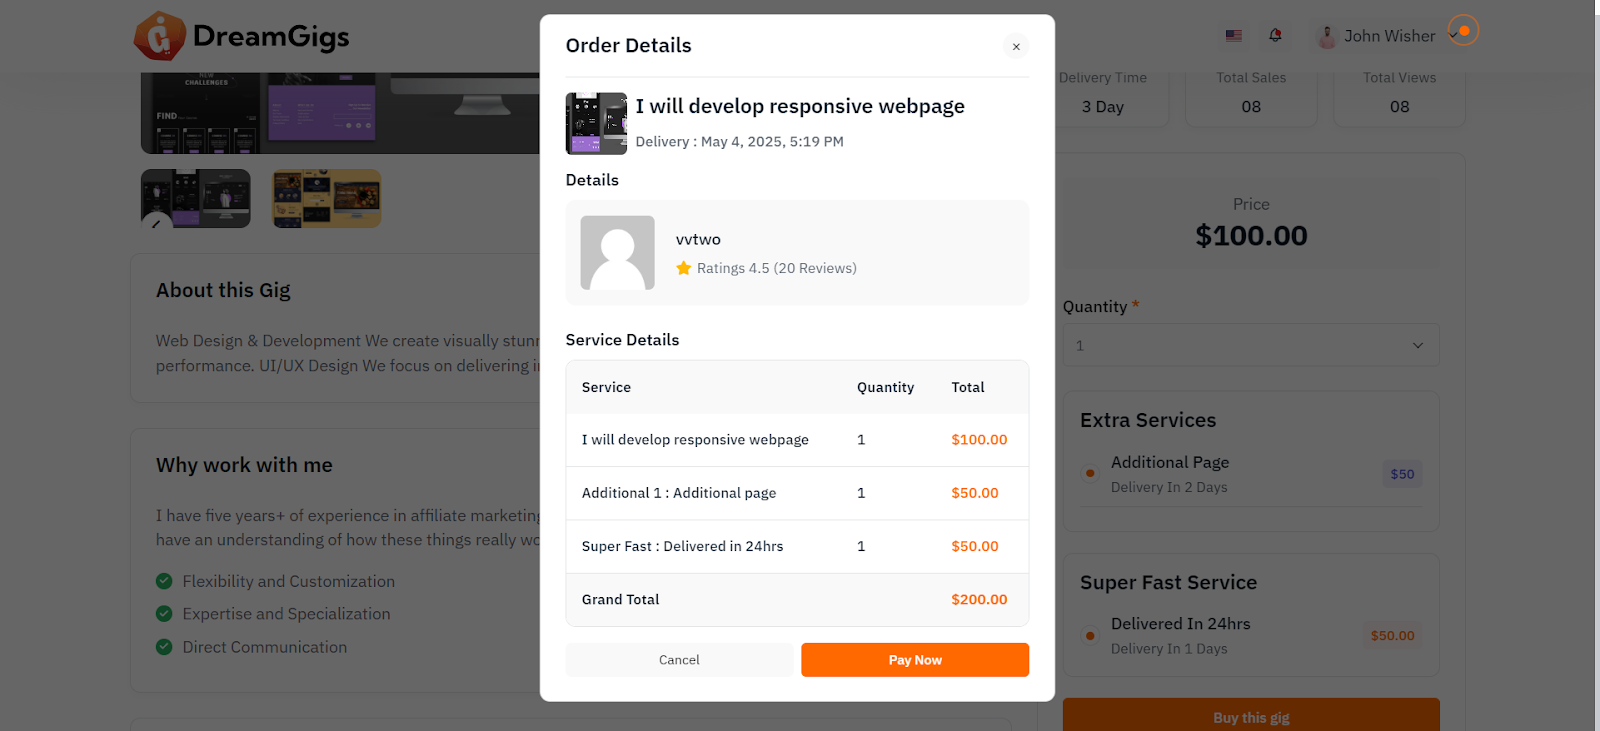Click the DreamGigs logo icon
This screenshot has height=731, width=1600.
pos(160,36)
